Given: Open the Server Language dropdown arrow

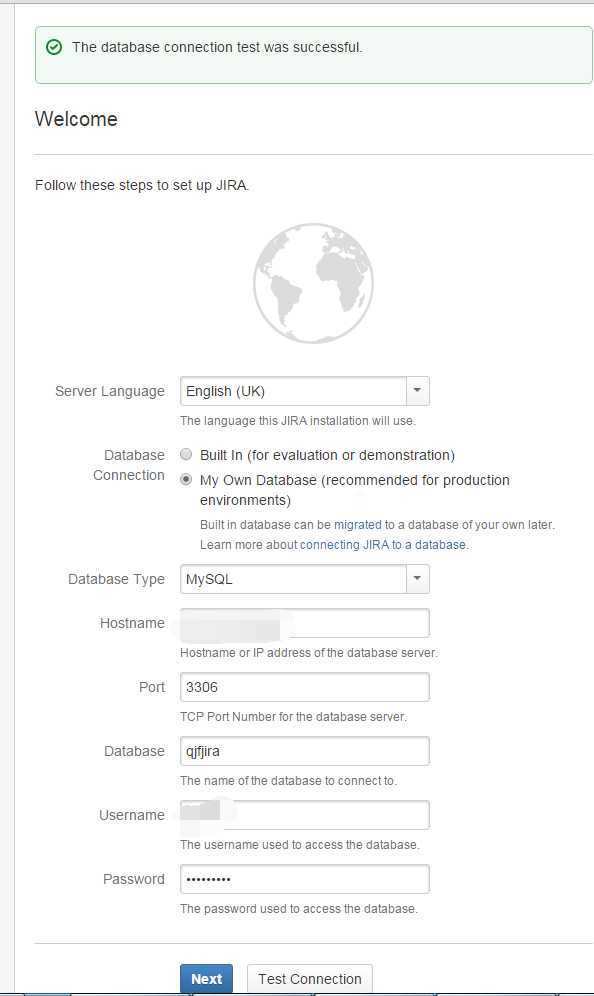Looking at the screenshot, I should tap(417, 391).
